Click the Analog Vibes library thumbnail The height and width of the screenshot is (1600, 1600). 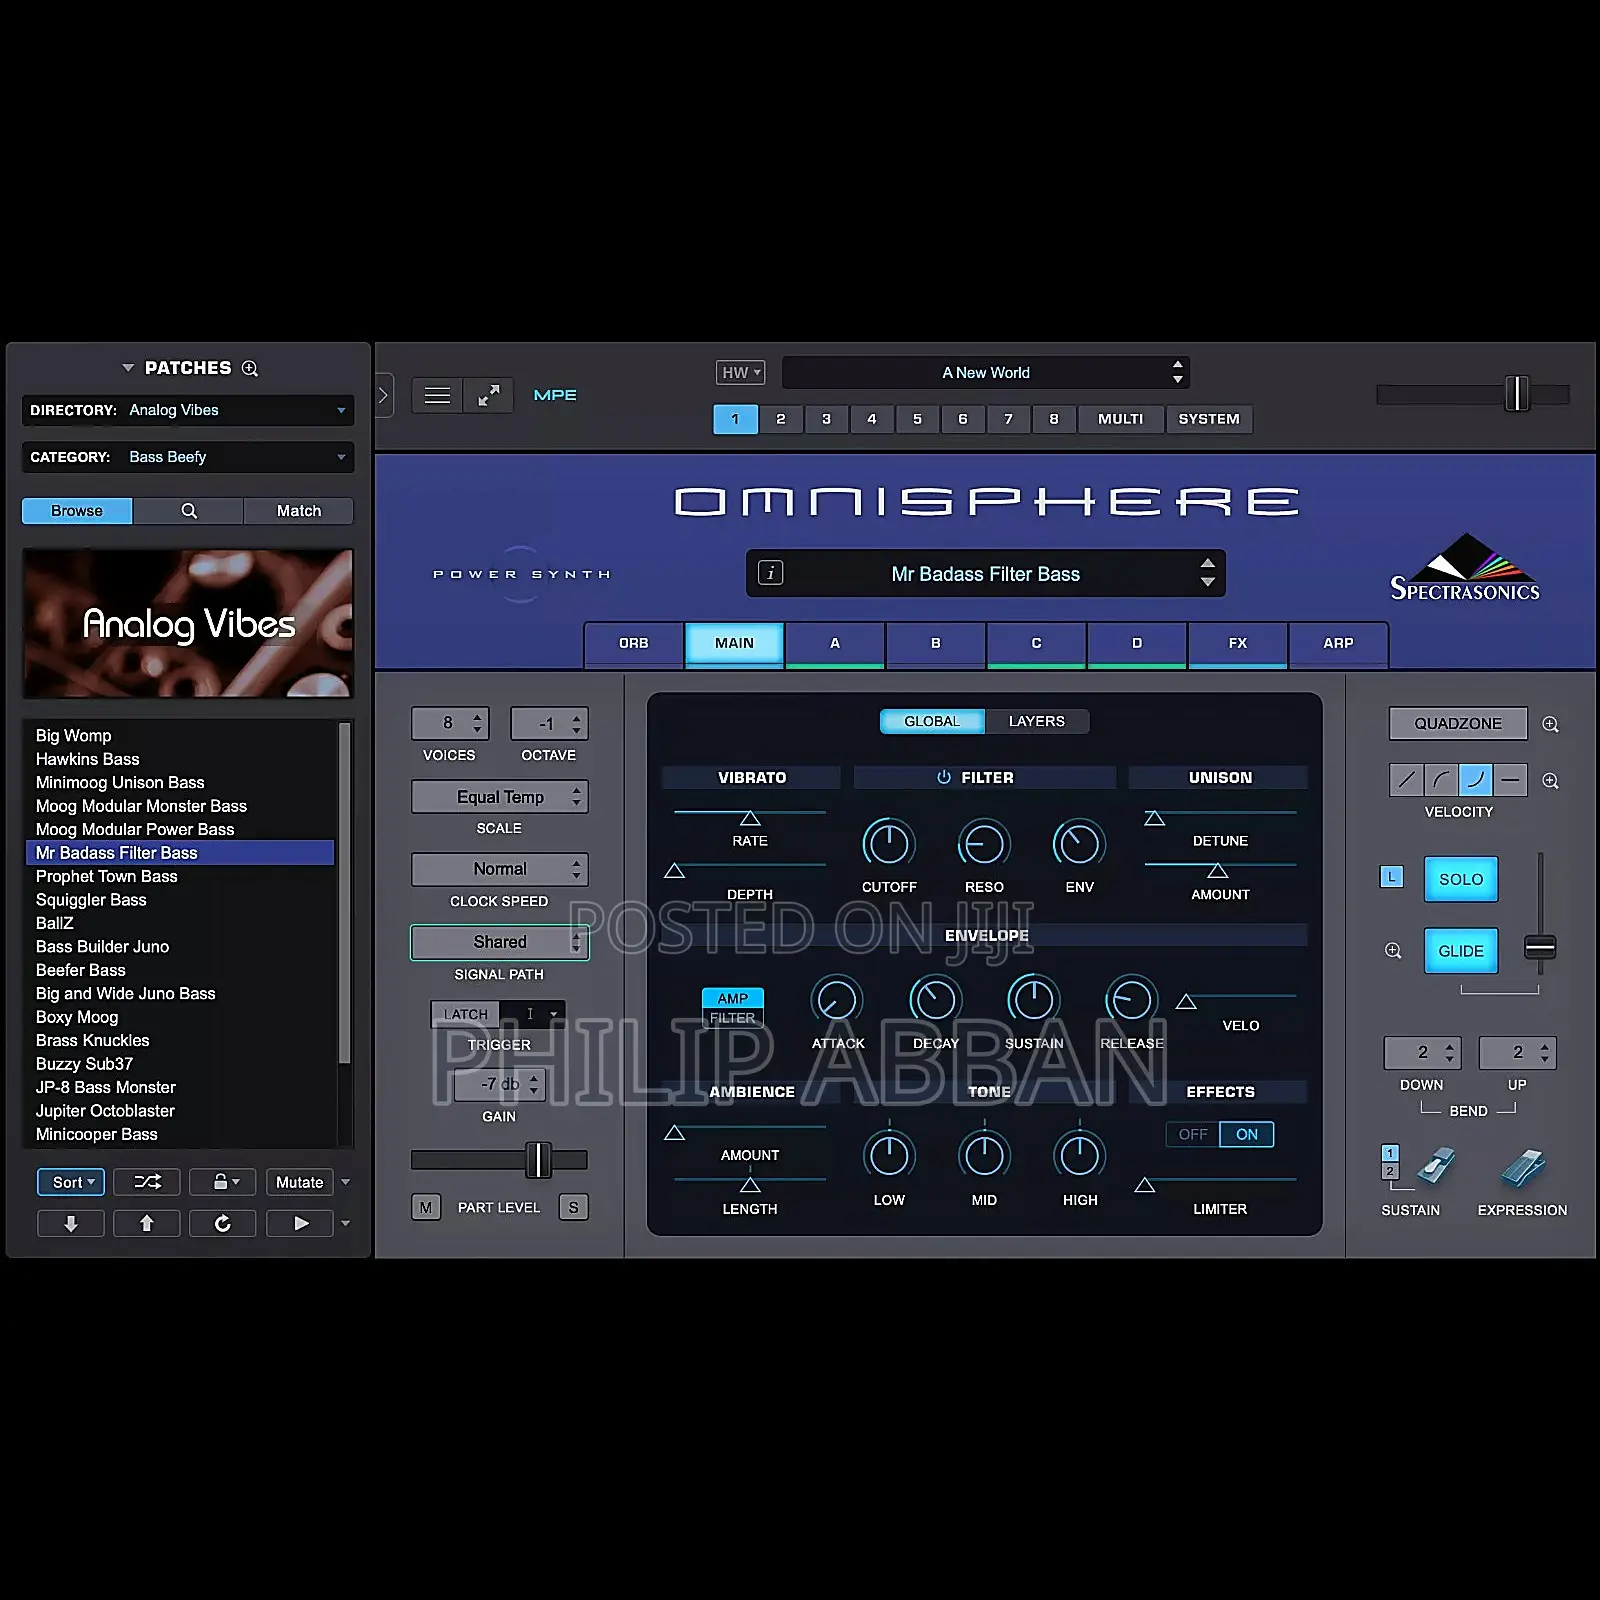[x=188, y=623]
